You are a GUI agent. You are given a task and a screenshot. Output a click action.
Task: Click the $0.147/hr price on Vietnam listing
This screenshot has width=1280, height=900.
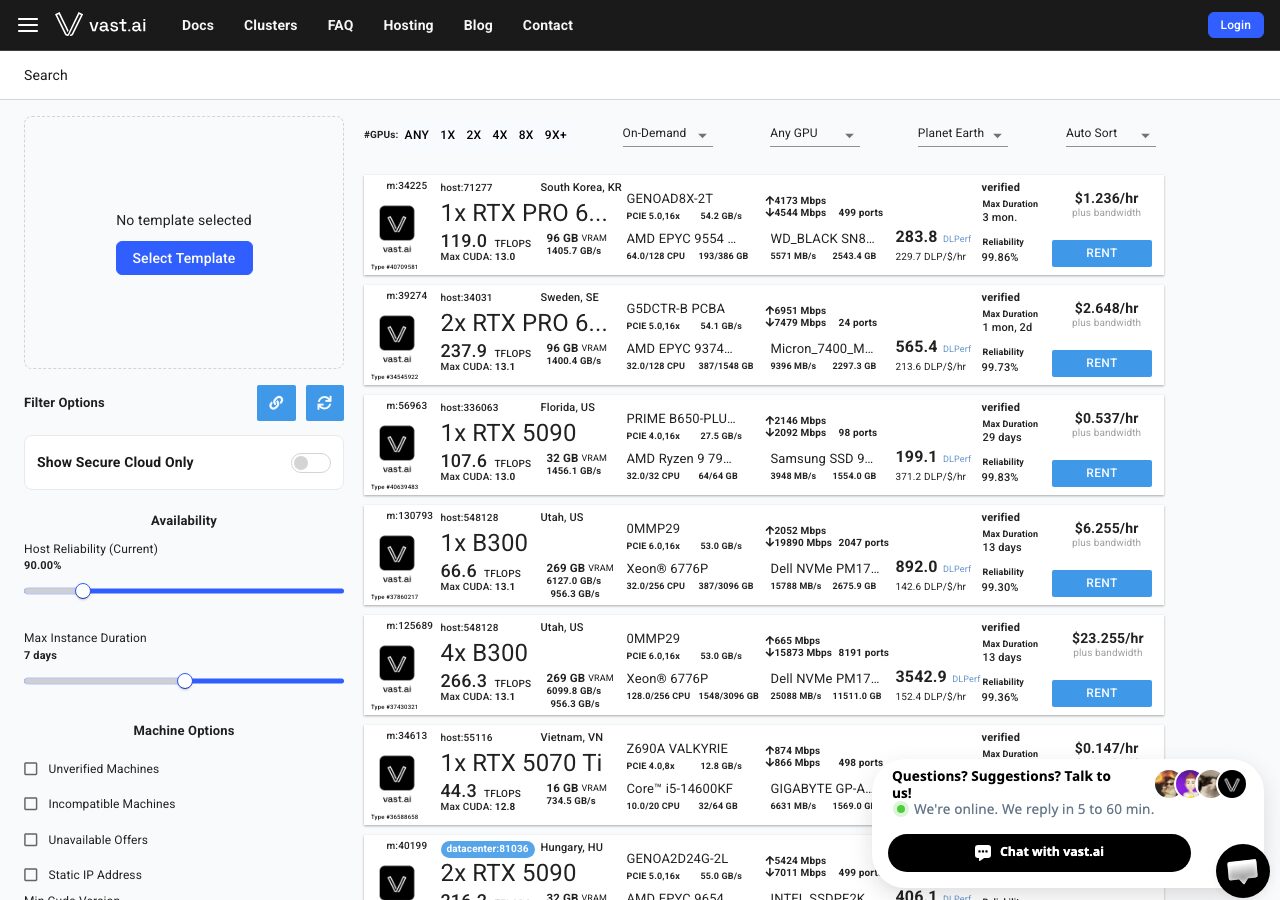[1107, 748]
